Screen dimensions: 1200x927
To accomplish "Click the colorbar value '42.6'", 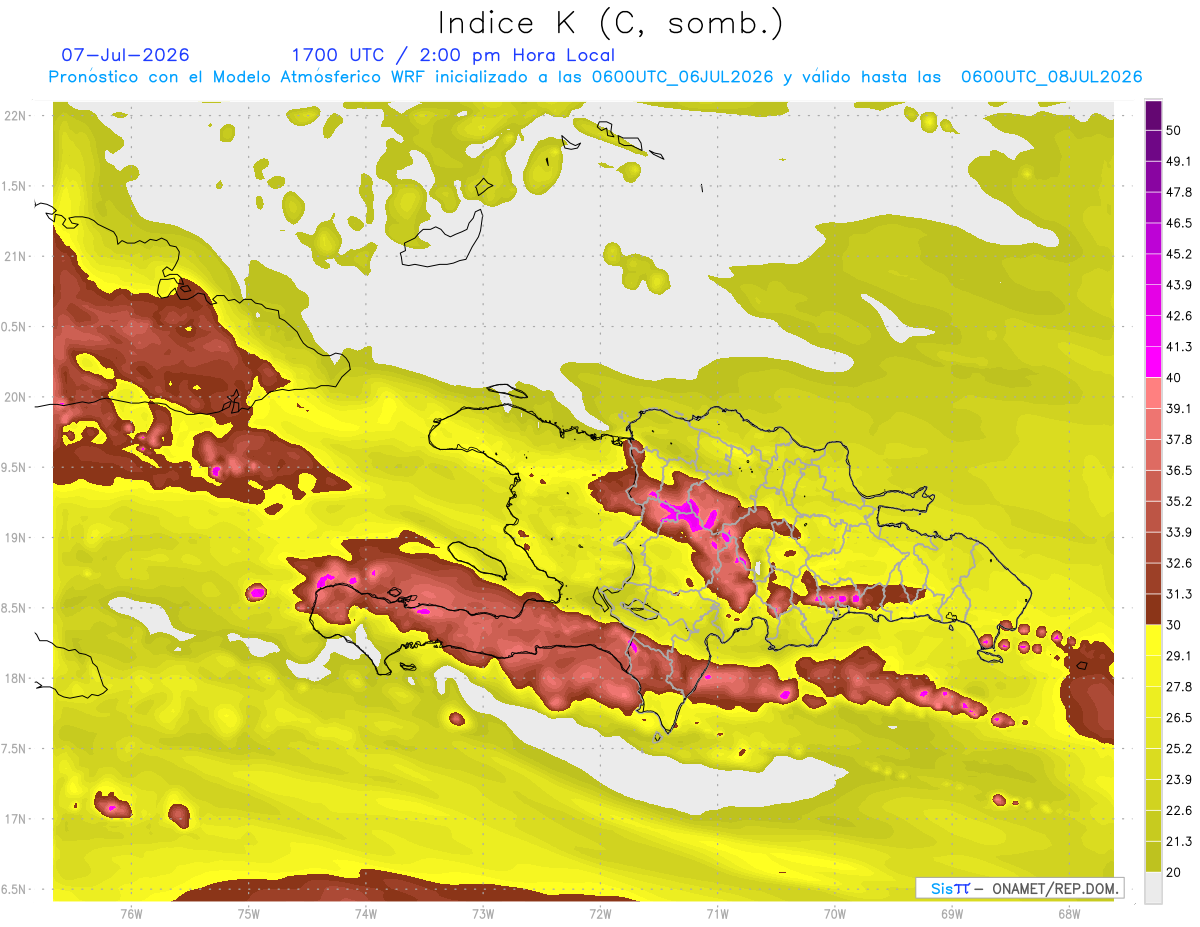I will point(1178,316).
